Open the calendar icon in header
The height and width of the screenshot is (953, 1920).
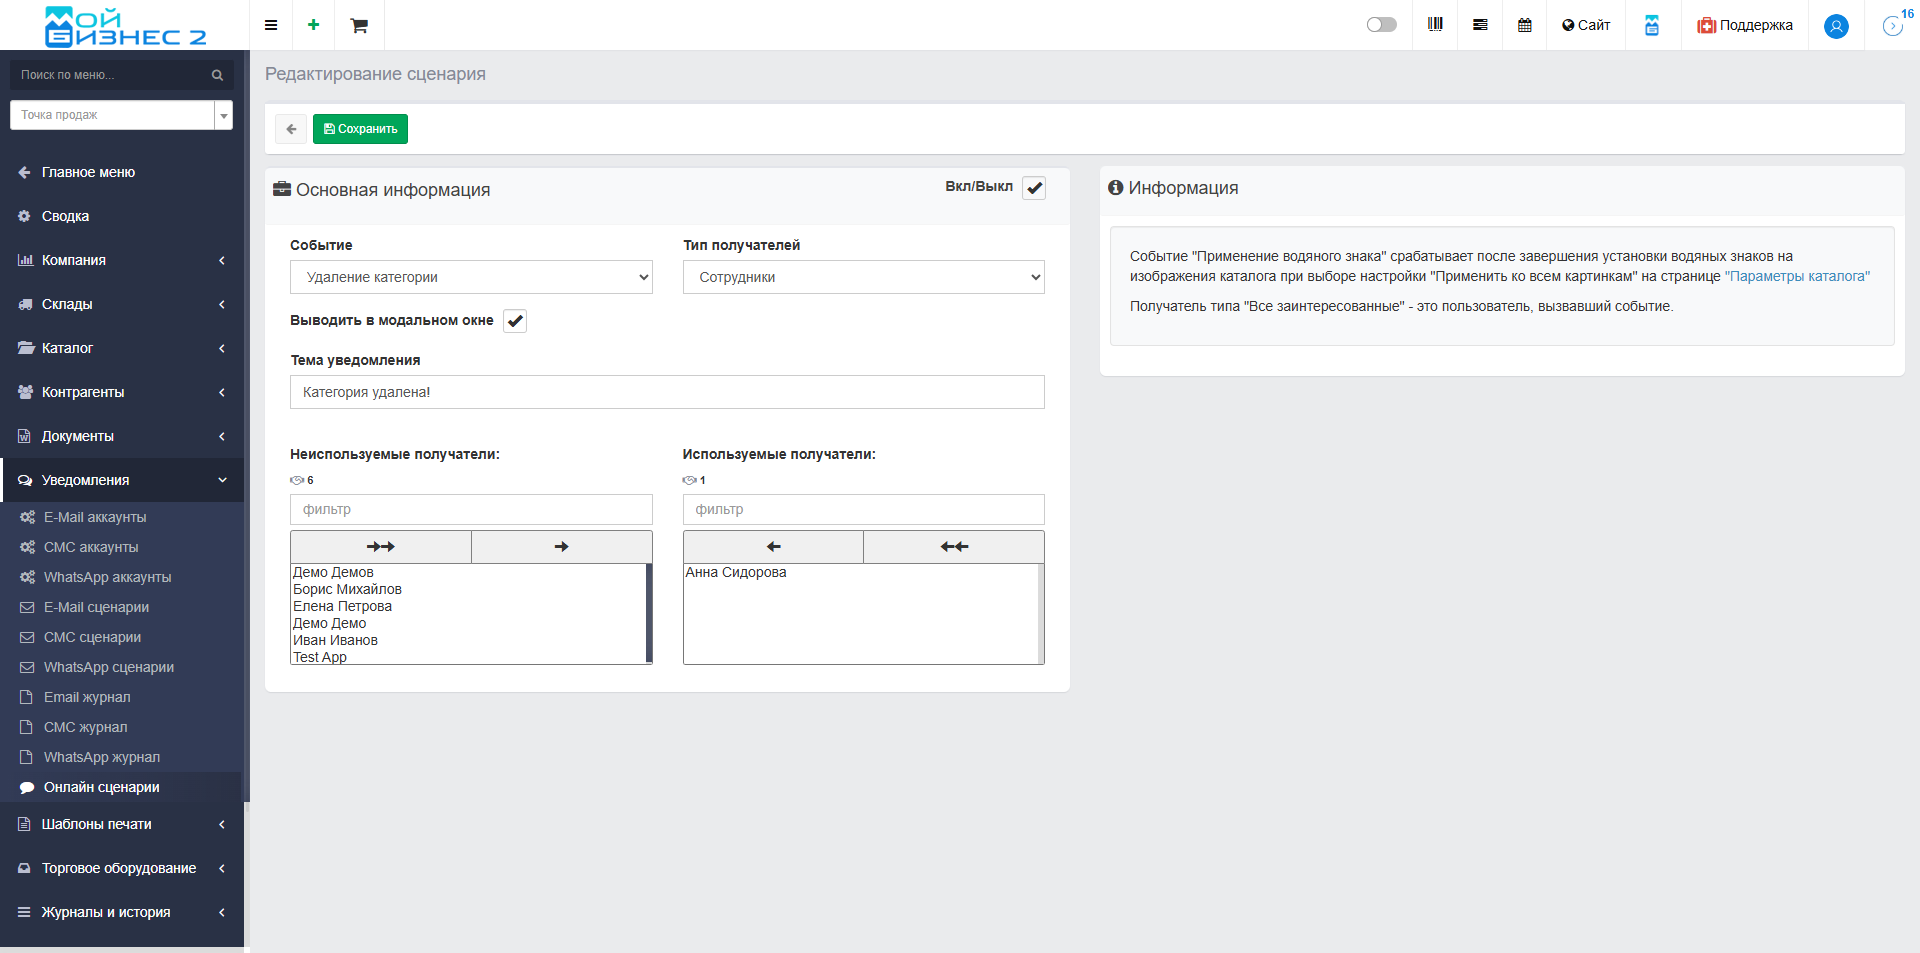click(x=1524, y=25)
